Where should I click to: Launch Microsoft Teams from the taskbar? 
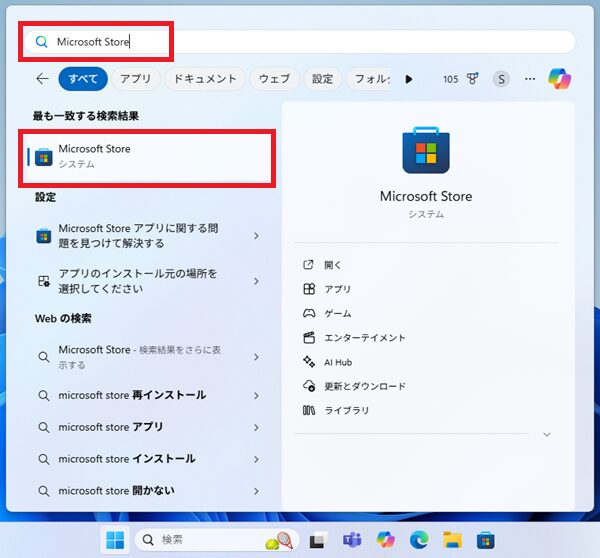pos(352,540)
